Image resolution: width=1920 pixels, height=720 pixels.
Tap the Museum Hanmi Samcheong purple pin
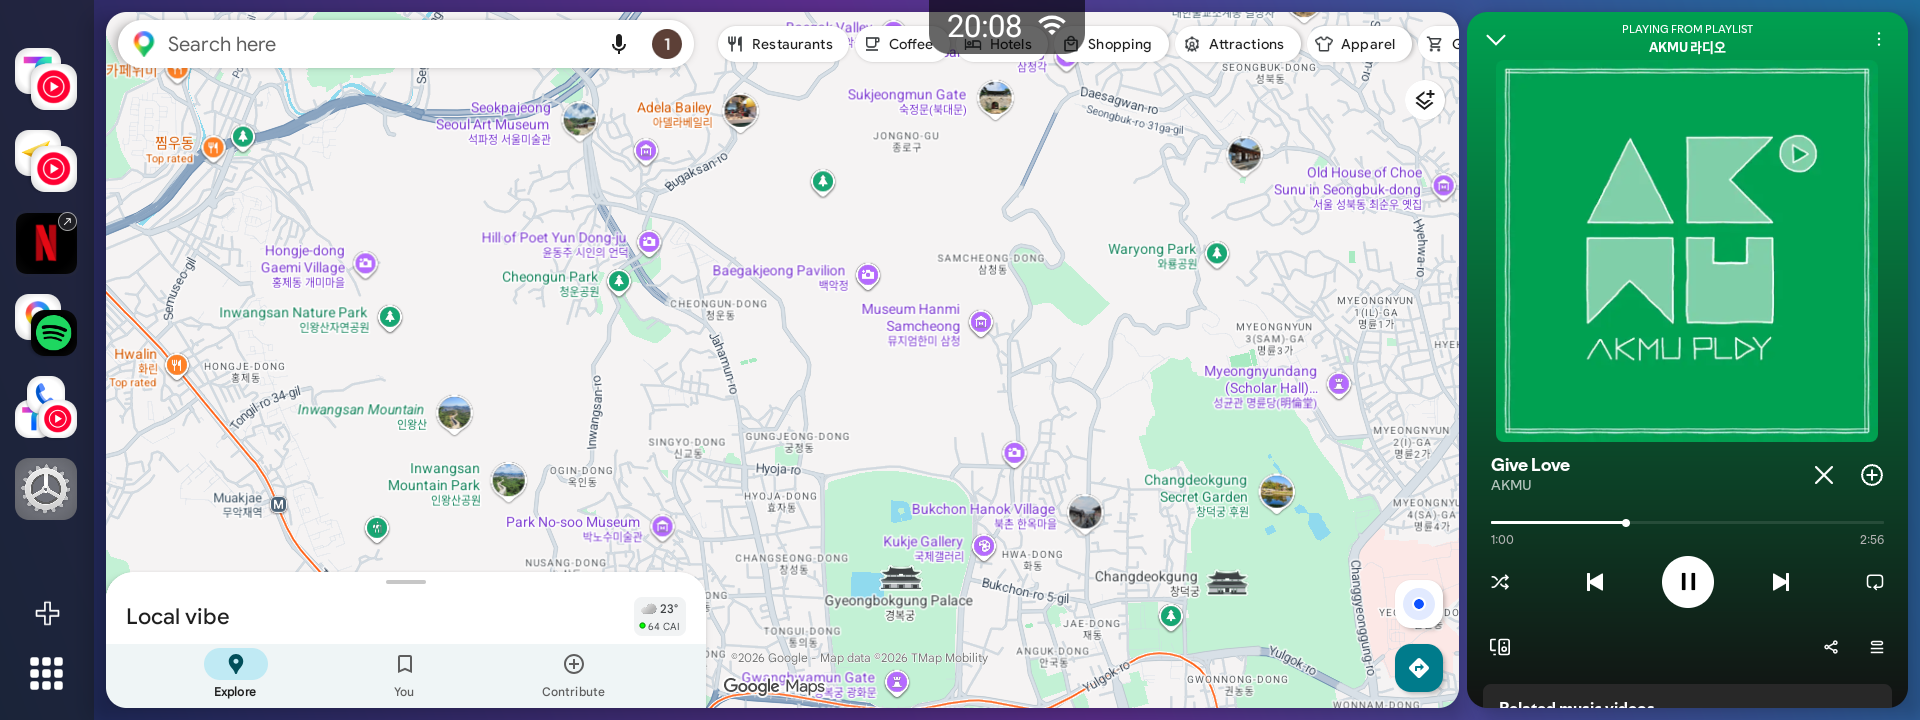[981, 322]
